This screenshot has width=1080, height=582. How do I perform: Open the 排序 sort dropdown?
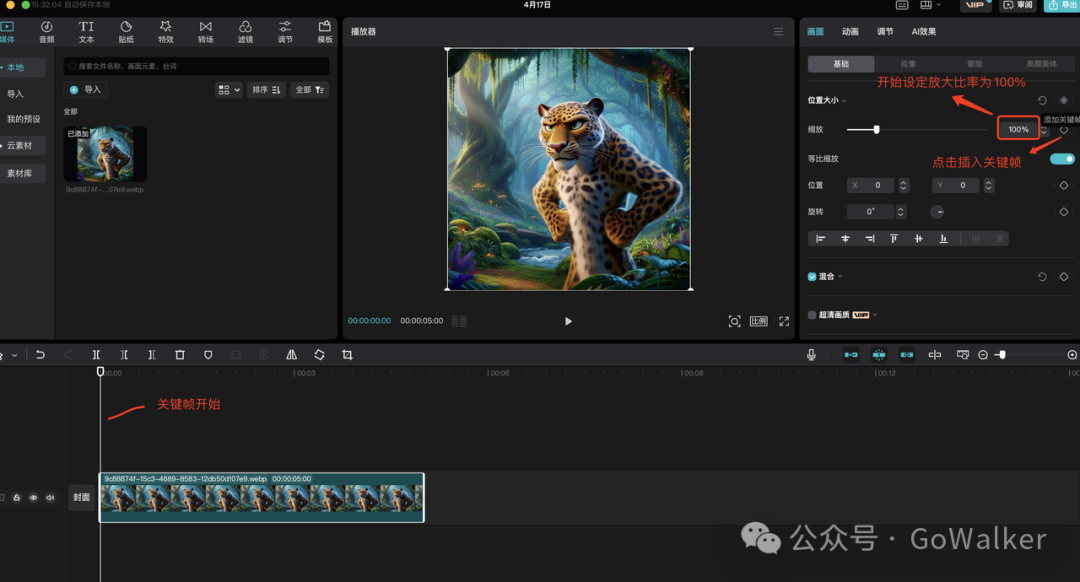(267, 90)
